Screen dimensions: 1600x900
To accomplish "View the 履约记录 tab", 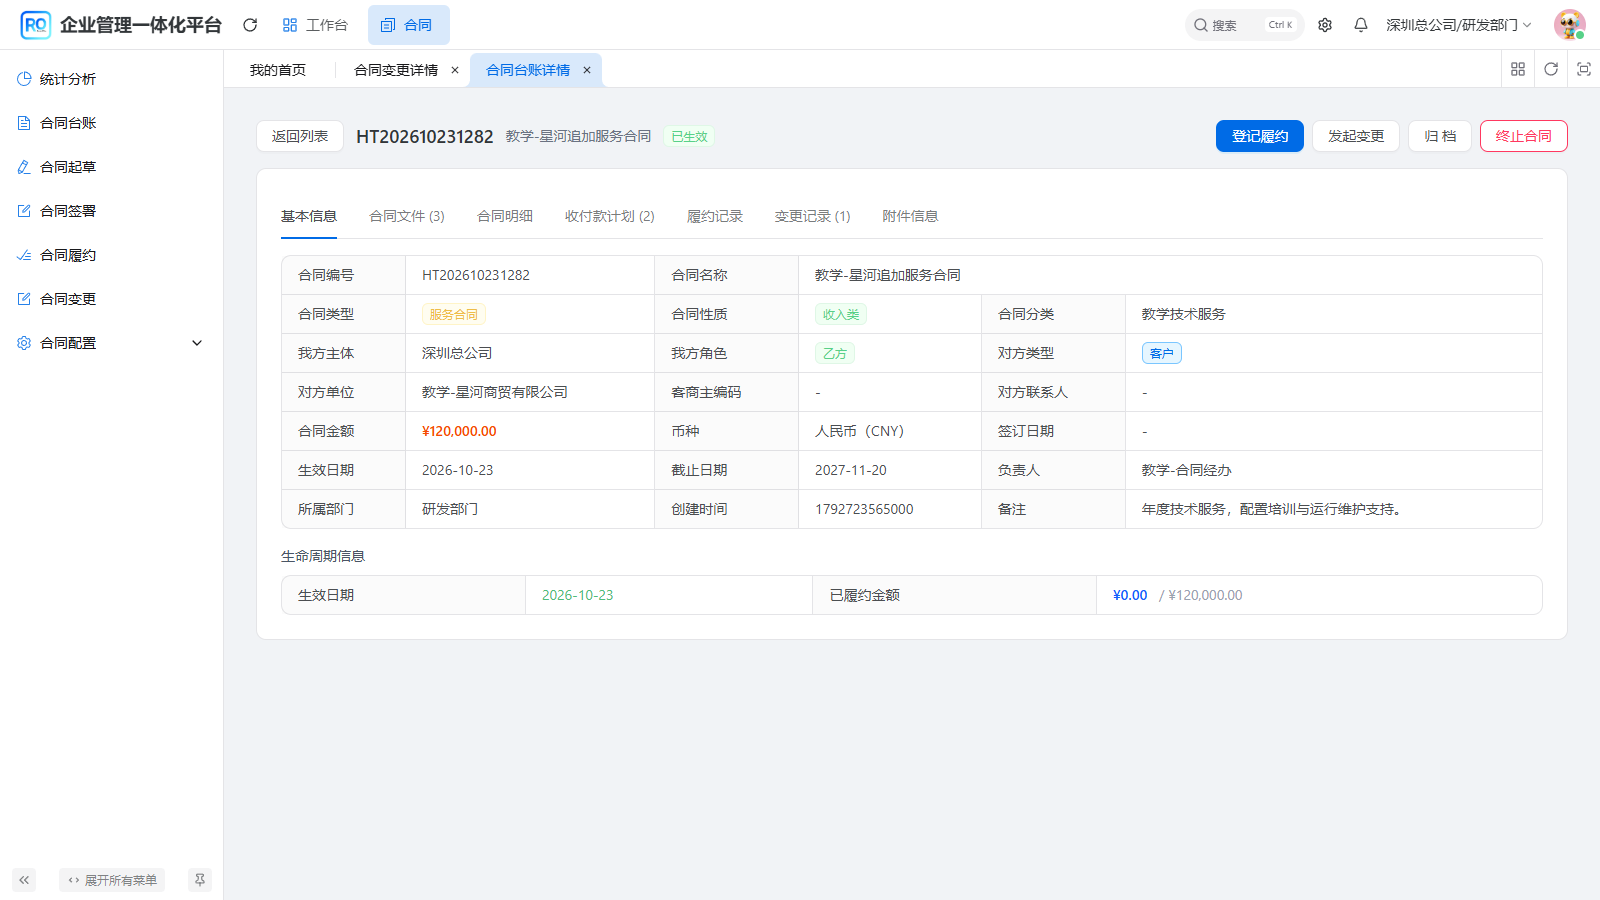I will 715,216.
